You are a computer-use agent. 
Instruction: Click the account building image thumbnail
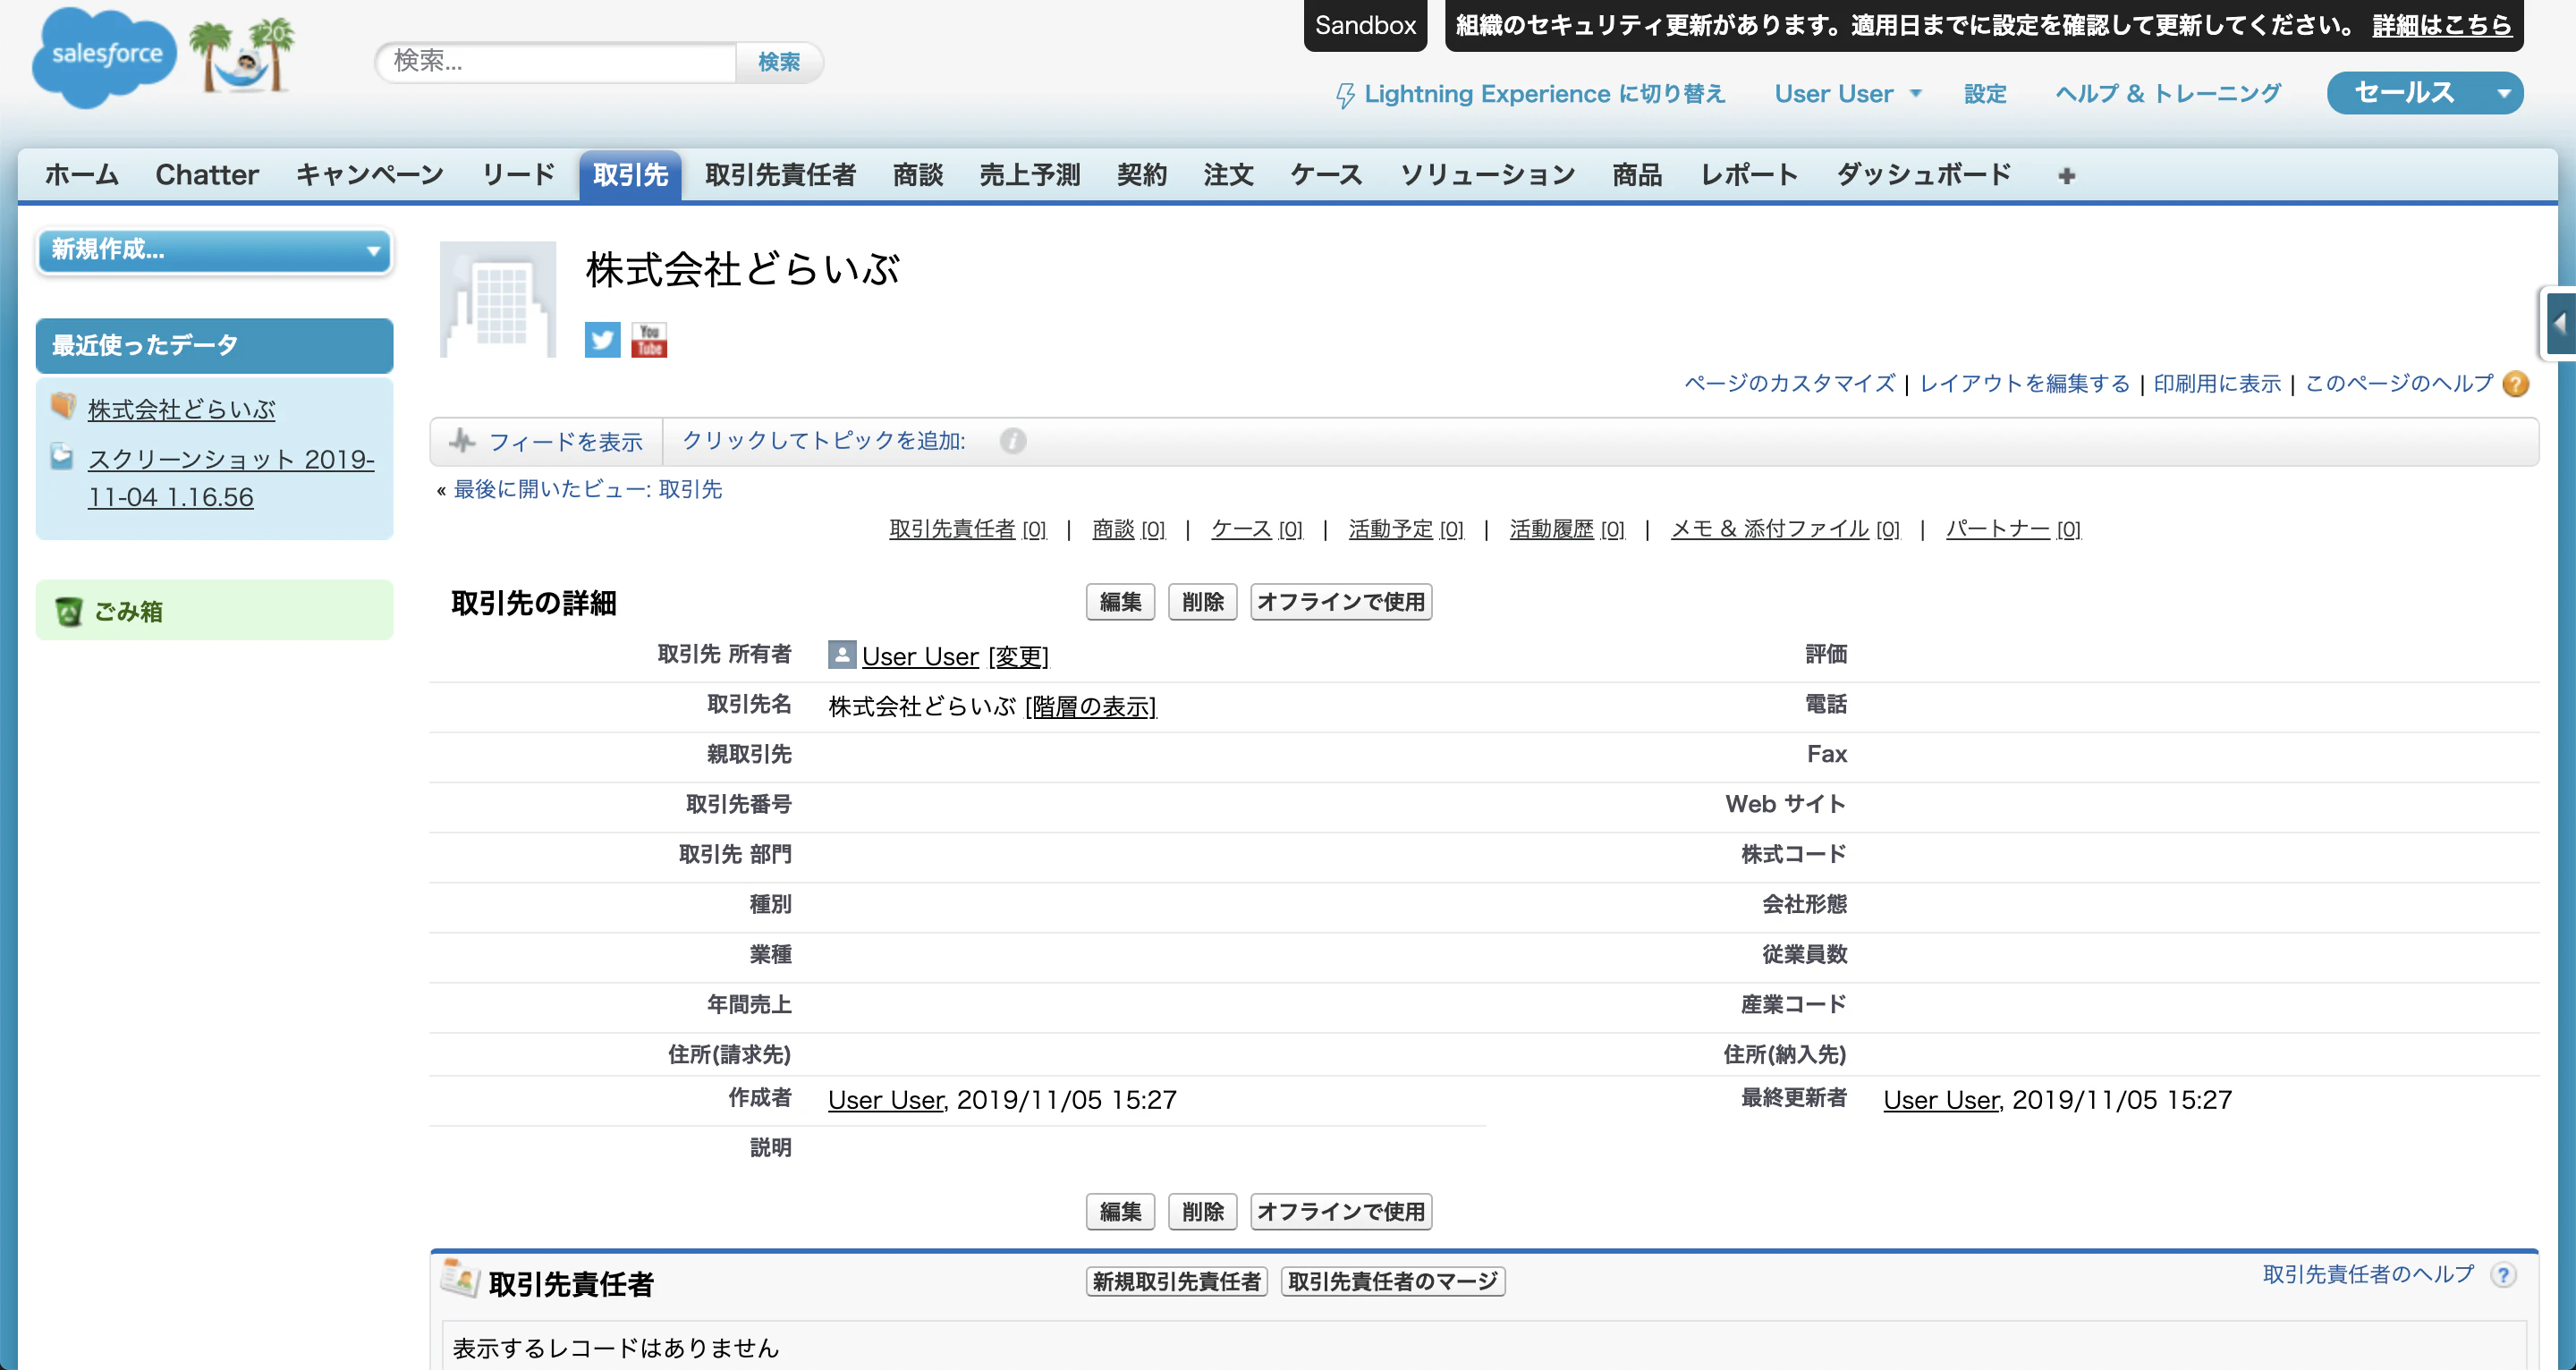coord(498,299)
